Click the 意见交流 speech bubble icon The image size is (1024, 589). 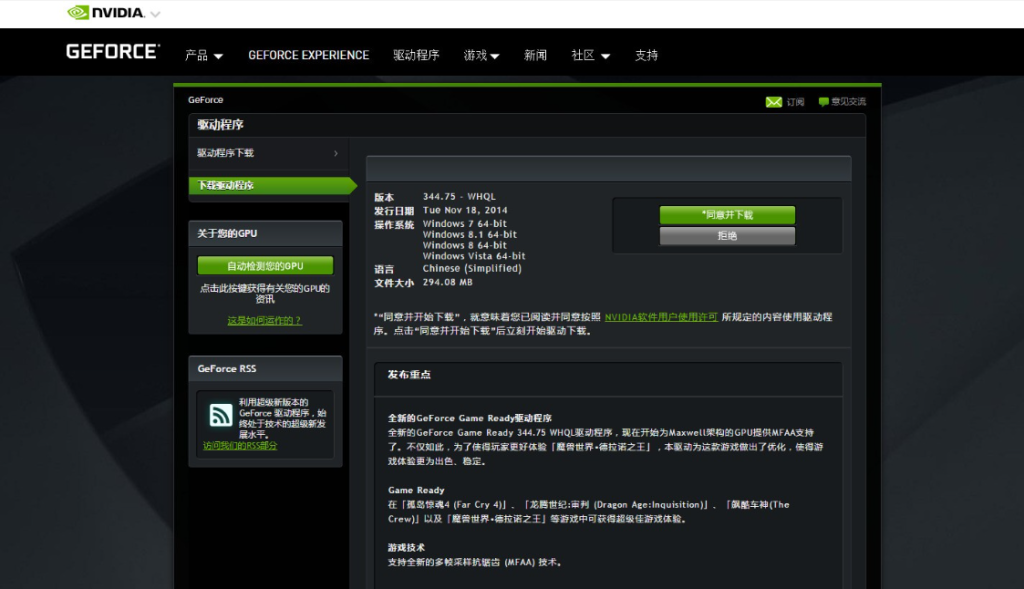tap(824, 101)
